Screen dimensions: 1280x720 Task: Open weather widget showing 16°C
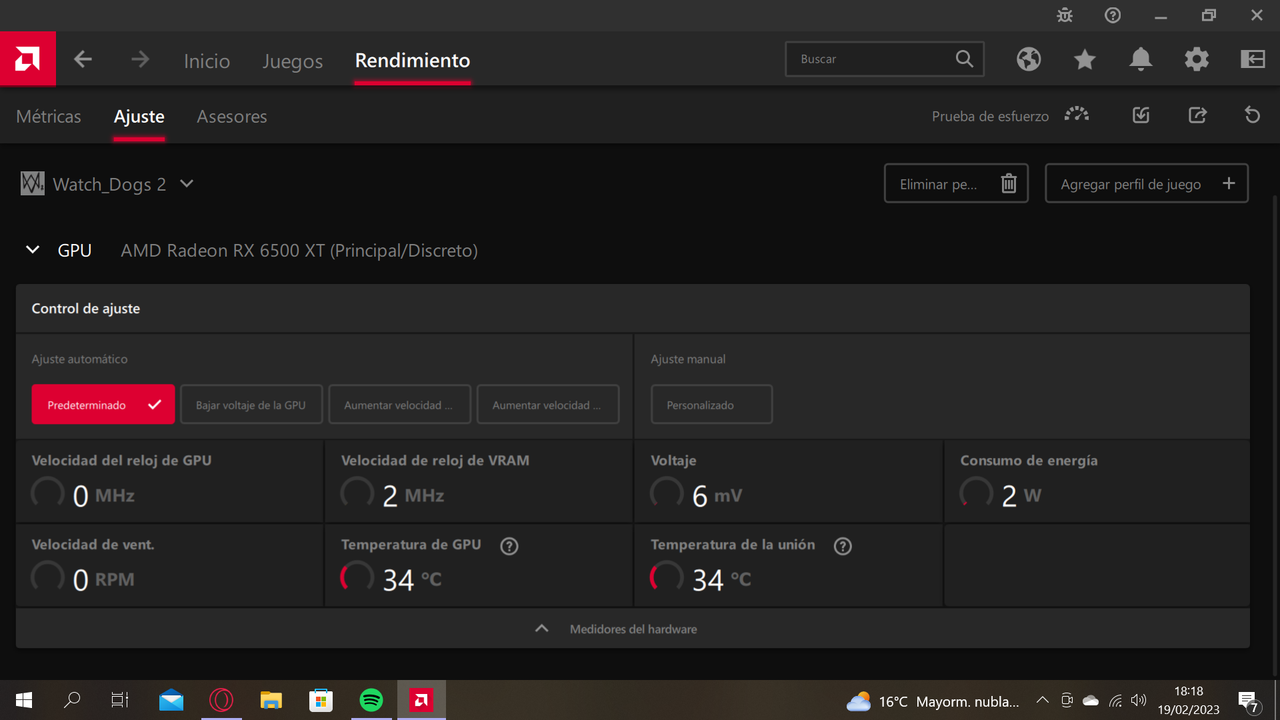[933, 701]
